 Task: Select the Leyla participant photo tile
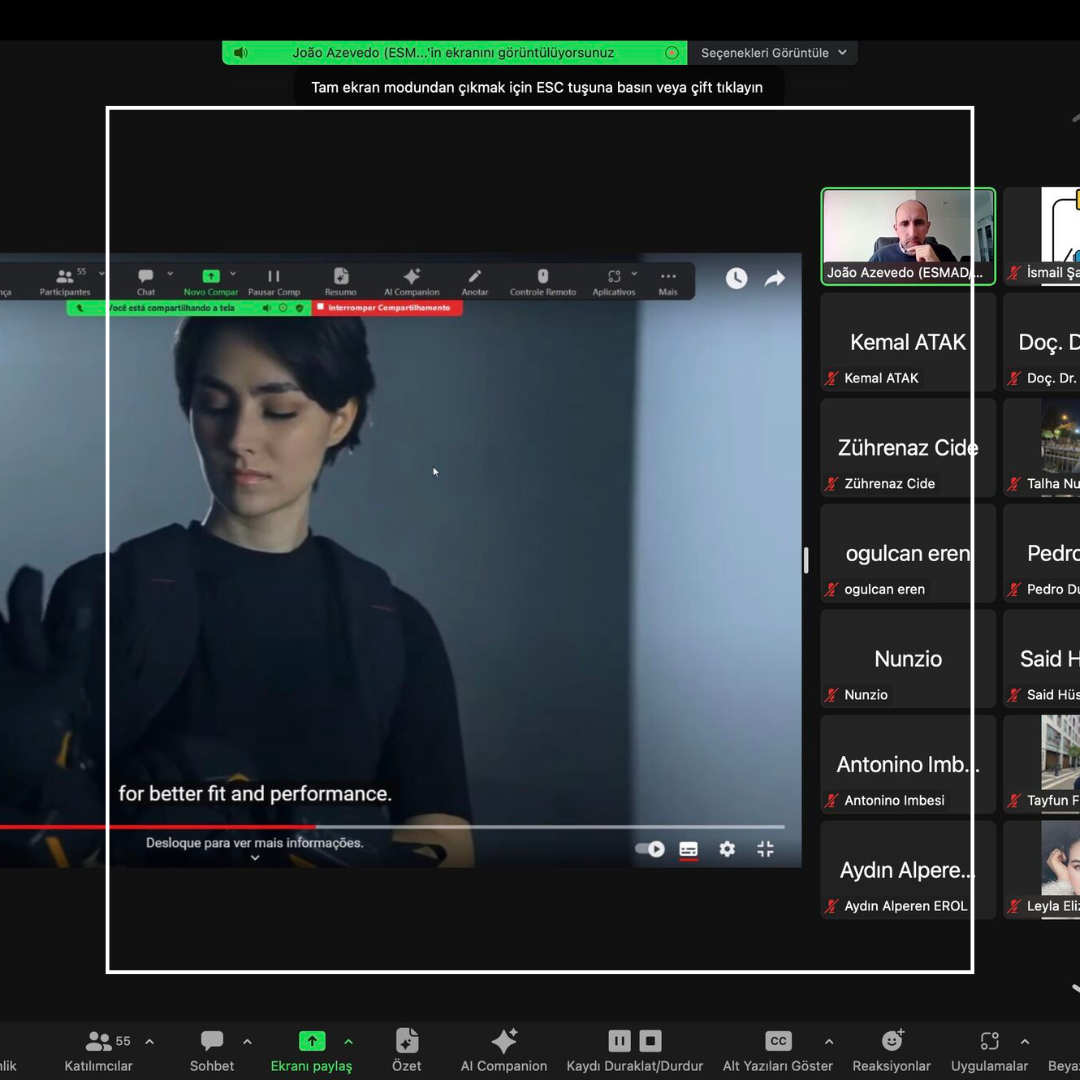click(x=1042, y=869)
